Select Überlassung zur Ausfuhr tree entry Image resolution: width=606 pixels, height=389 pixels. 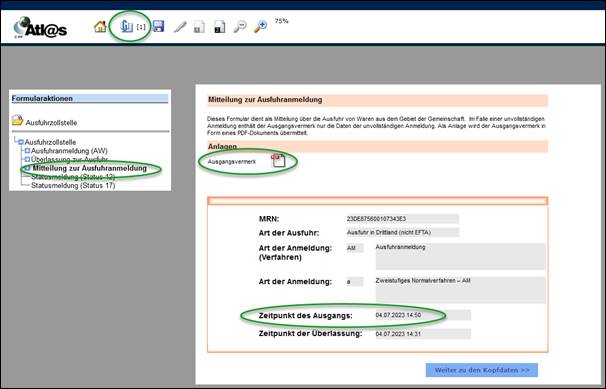pyautogui.click(x=69, y=159)
